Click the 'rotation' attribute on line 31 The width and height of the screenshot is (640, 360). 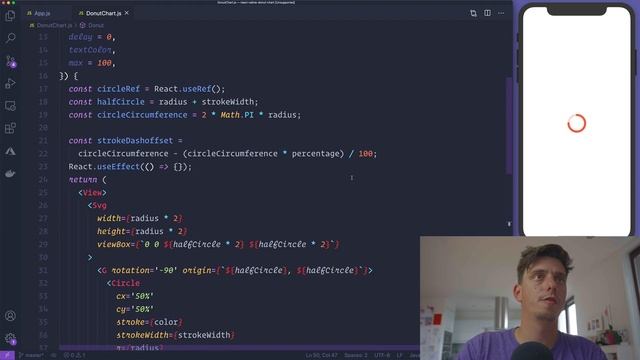[131, 270]
